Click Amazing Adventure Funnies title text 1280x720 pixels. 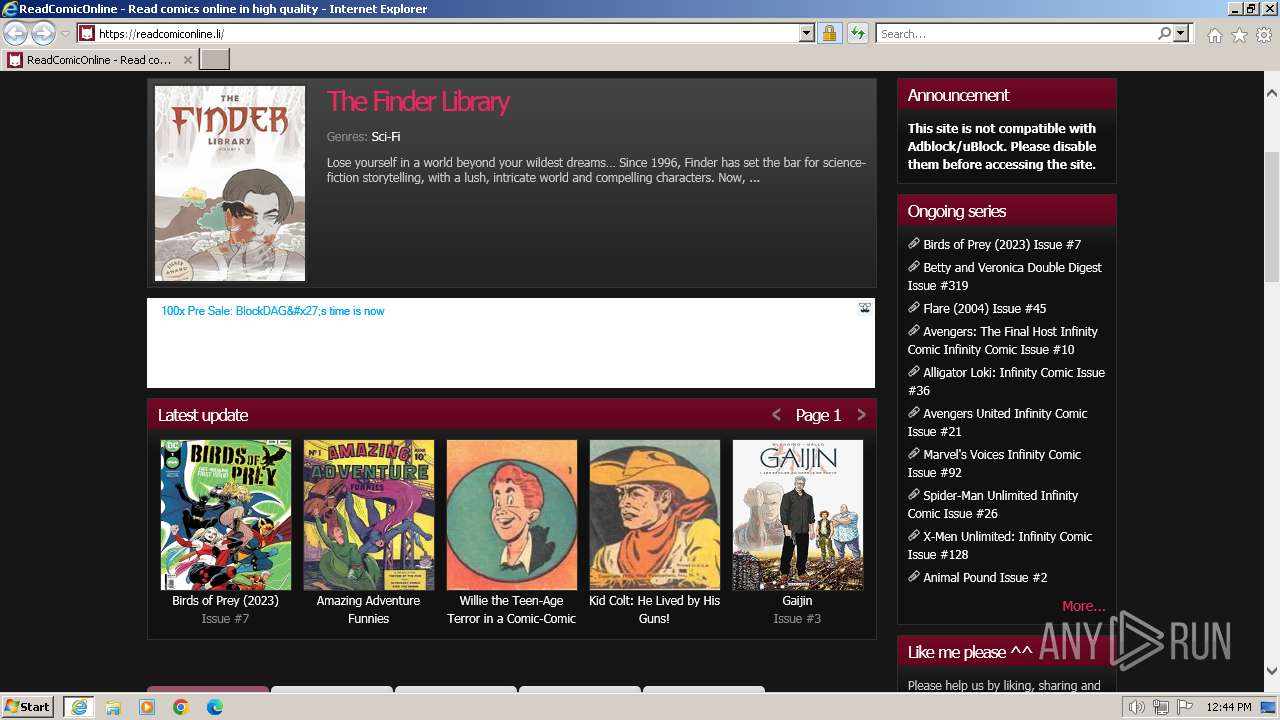click(x=368, y=610)
